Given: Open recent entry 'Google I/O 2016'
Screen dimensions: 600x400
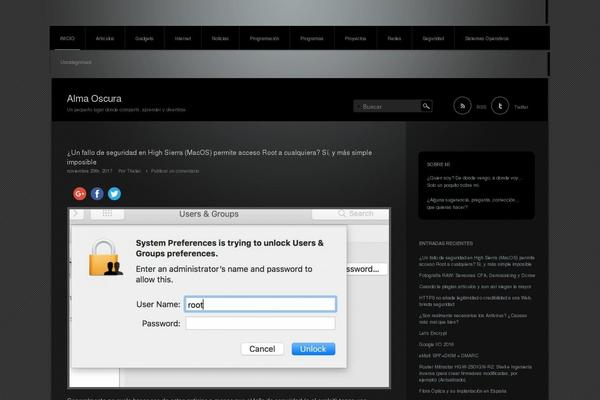Looking at the screenshot, I should [436, 344].
